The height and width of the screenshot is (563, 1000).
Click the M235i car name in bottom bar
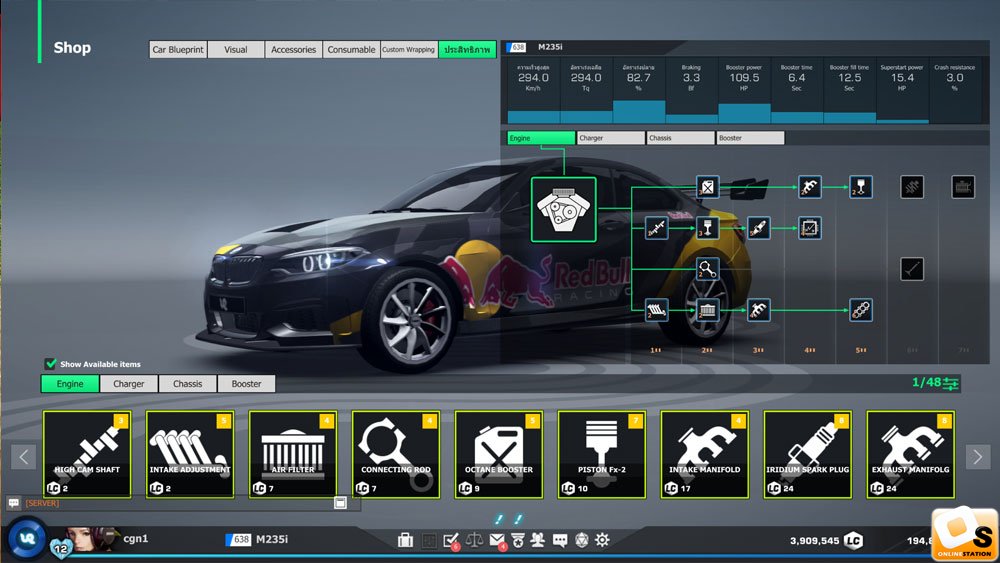tap(272, 539)
